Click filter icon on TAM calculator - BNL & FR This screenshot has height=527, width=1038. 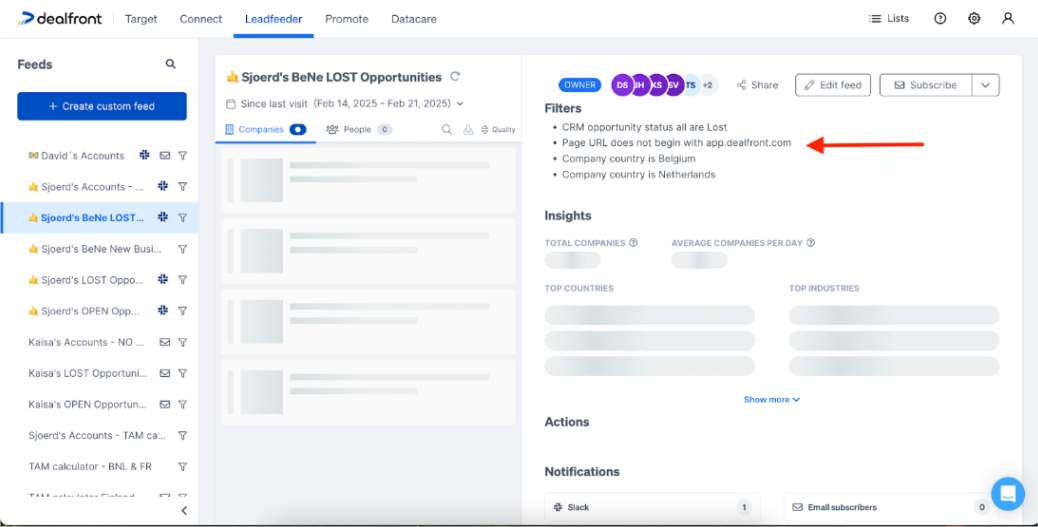[x=183, y=467]
